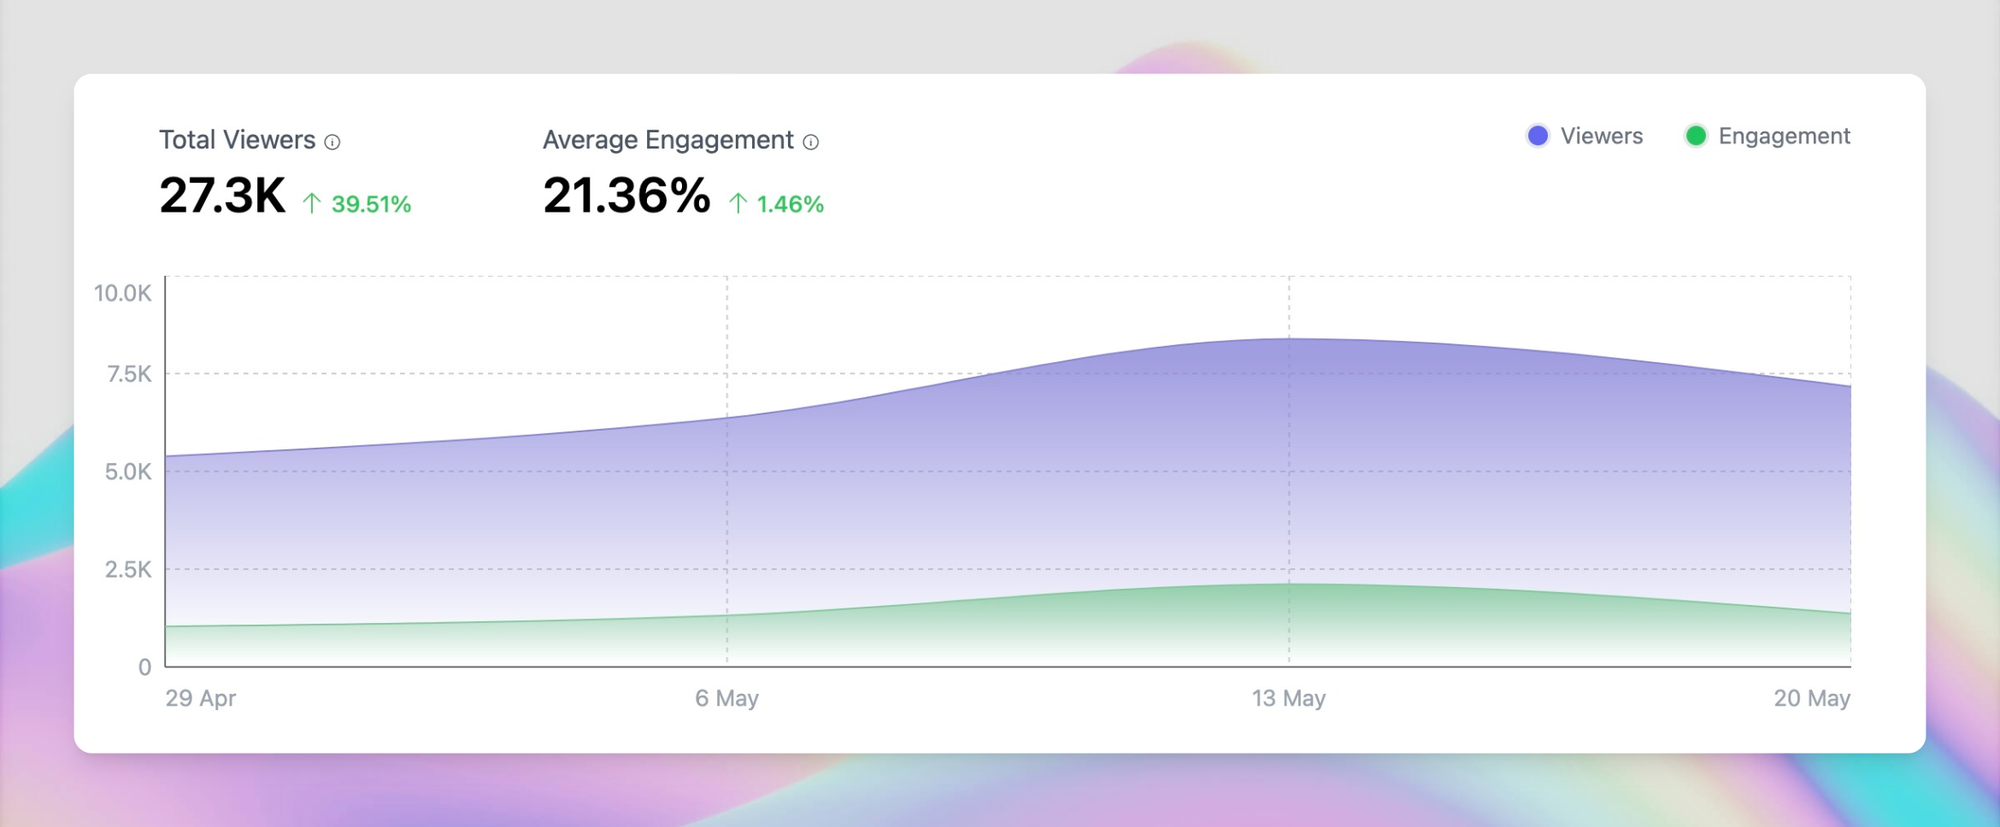
Task: Click the green Engagement legend dot
Action: [x=1696, y=136]
